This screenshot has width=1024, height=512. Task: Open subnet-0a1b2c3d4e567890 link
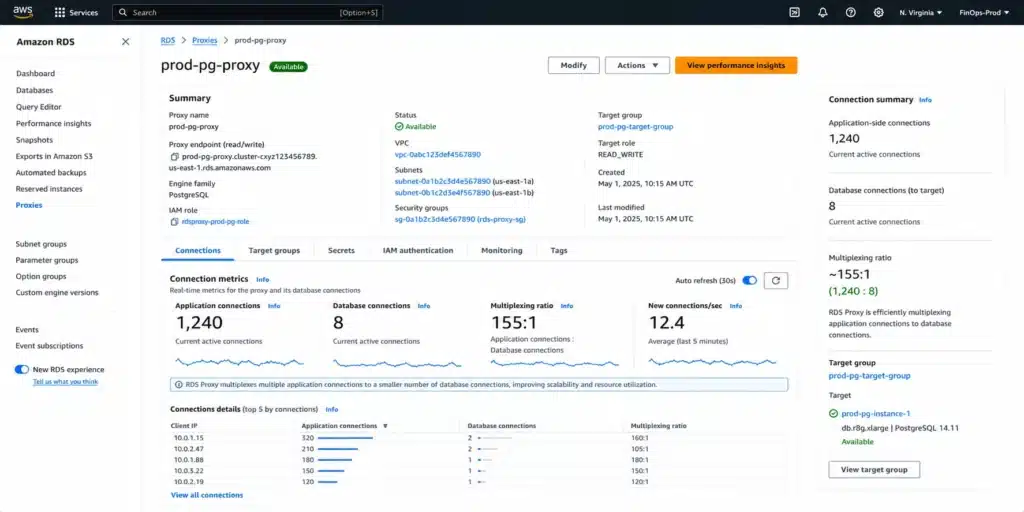pyautogui.click(x=443, y=181)
